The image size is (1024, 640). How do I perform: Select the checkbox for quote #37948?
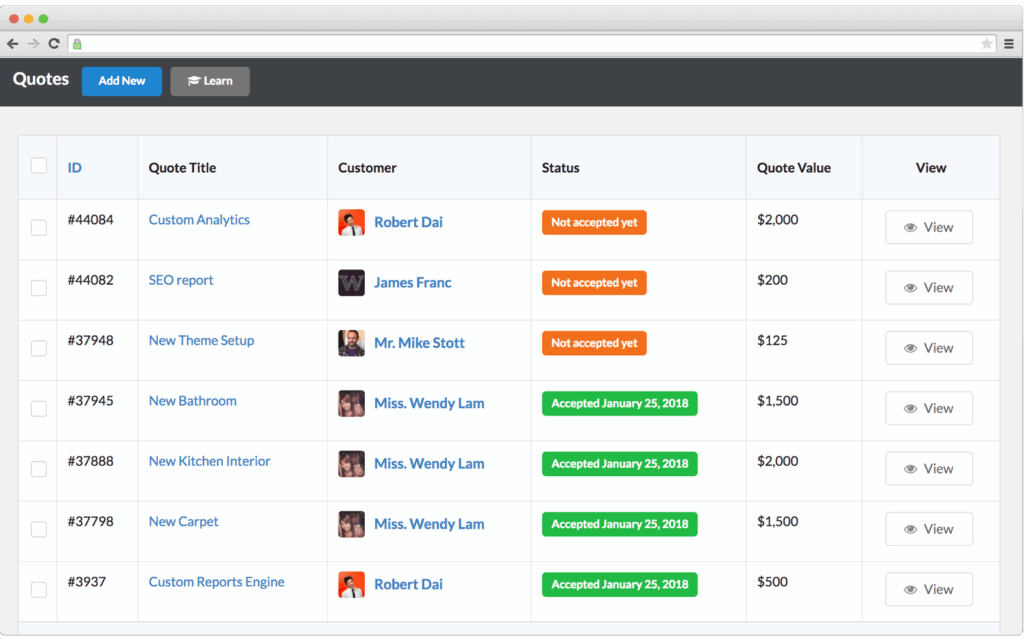39,348
